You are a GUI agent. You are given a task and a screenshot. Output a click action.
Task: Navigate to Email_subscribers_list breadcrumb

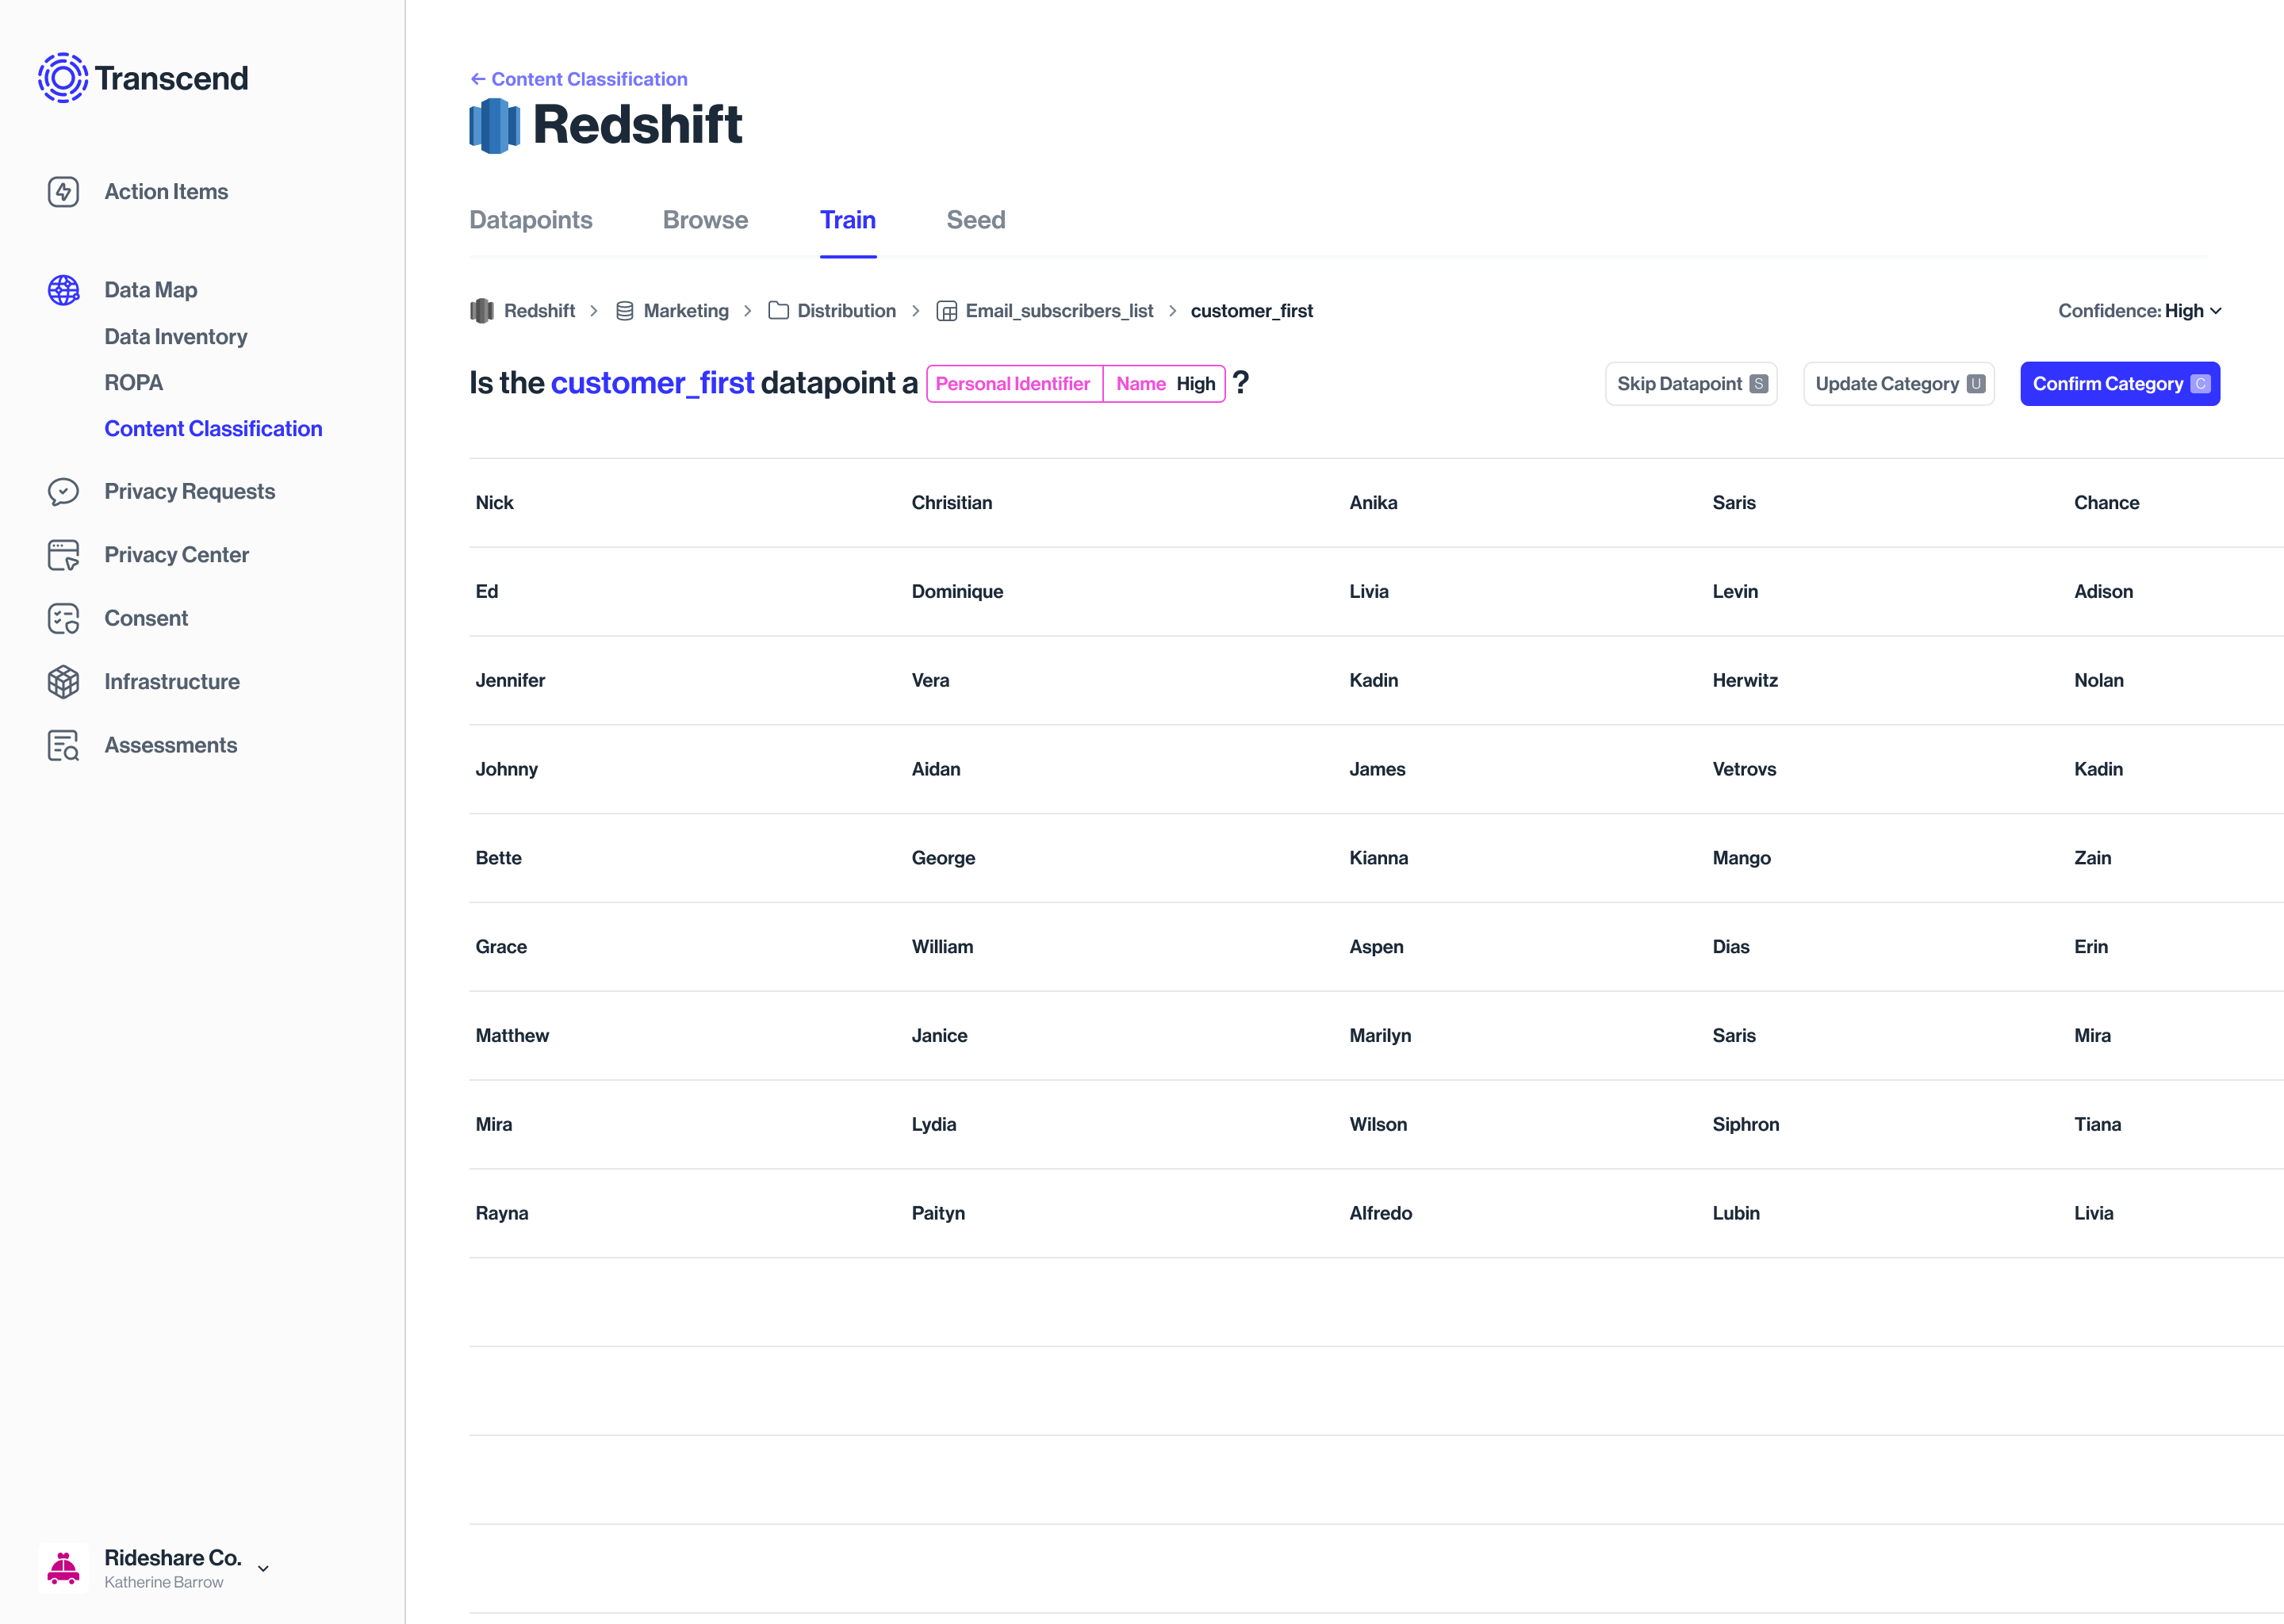(1058, 311)
